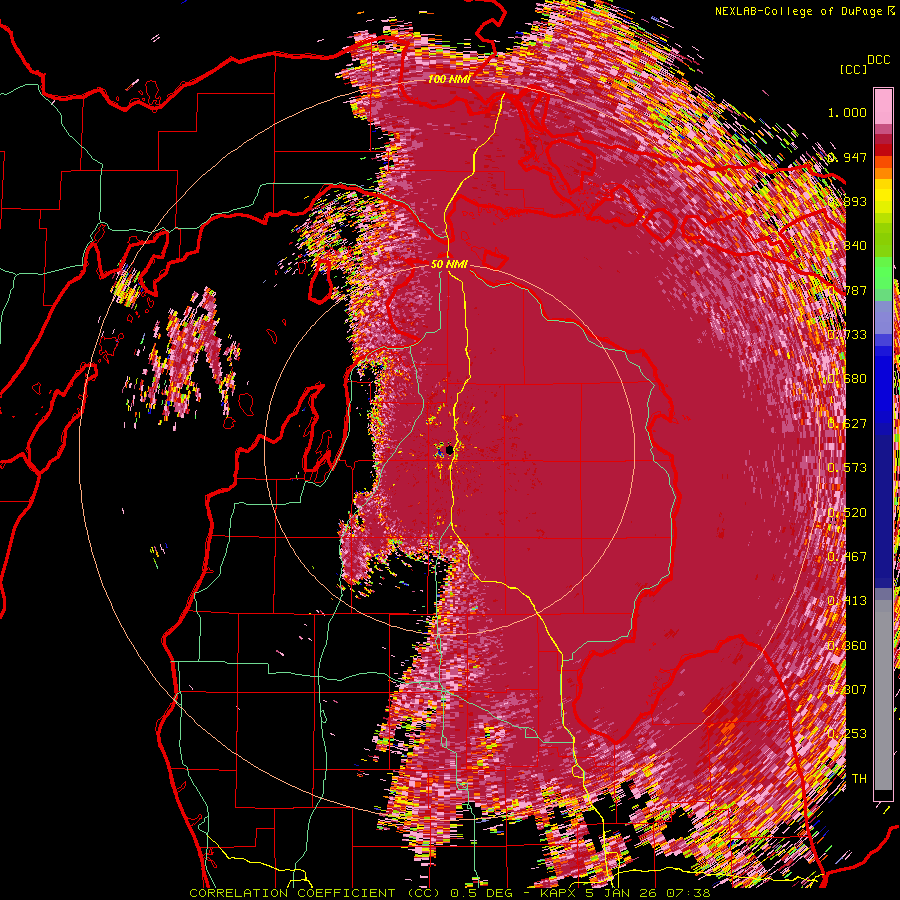The image size is (900, 900).
Task: Click the 0.733 legend value
Action: point(847,335)
